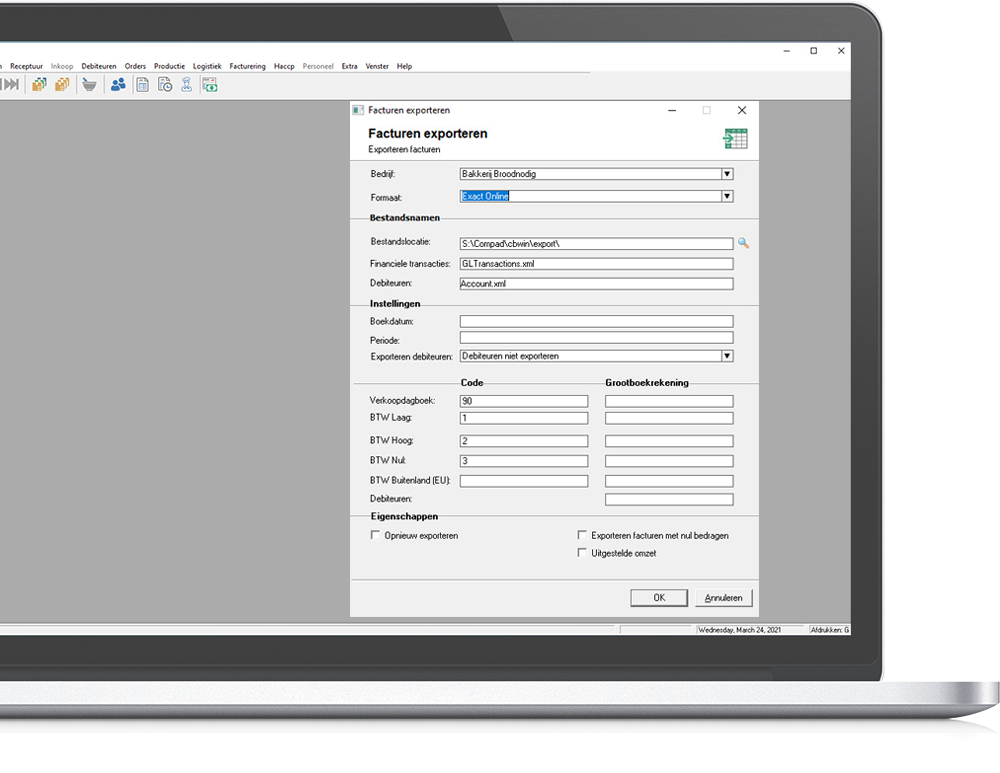This screenshot has width=1000, height=773.
Task: Maximize the main application window
Action: (814, 51)
